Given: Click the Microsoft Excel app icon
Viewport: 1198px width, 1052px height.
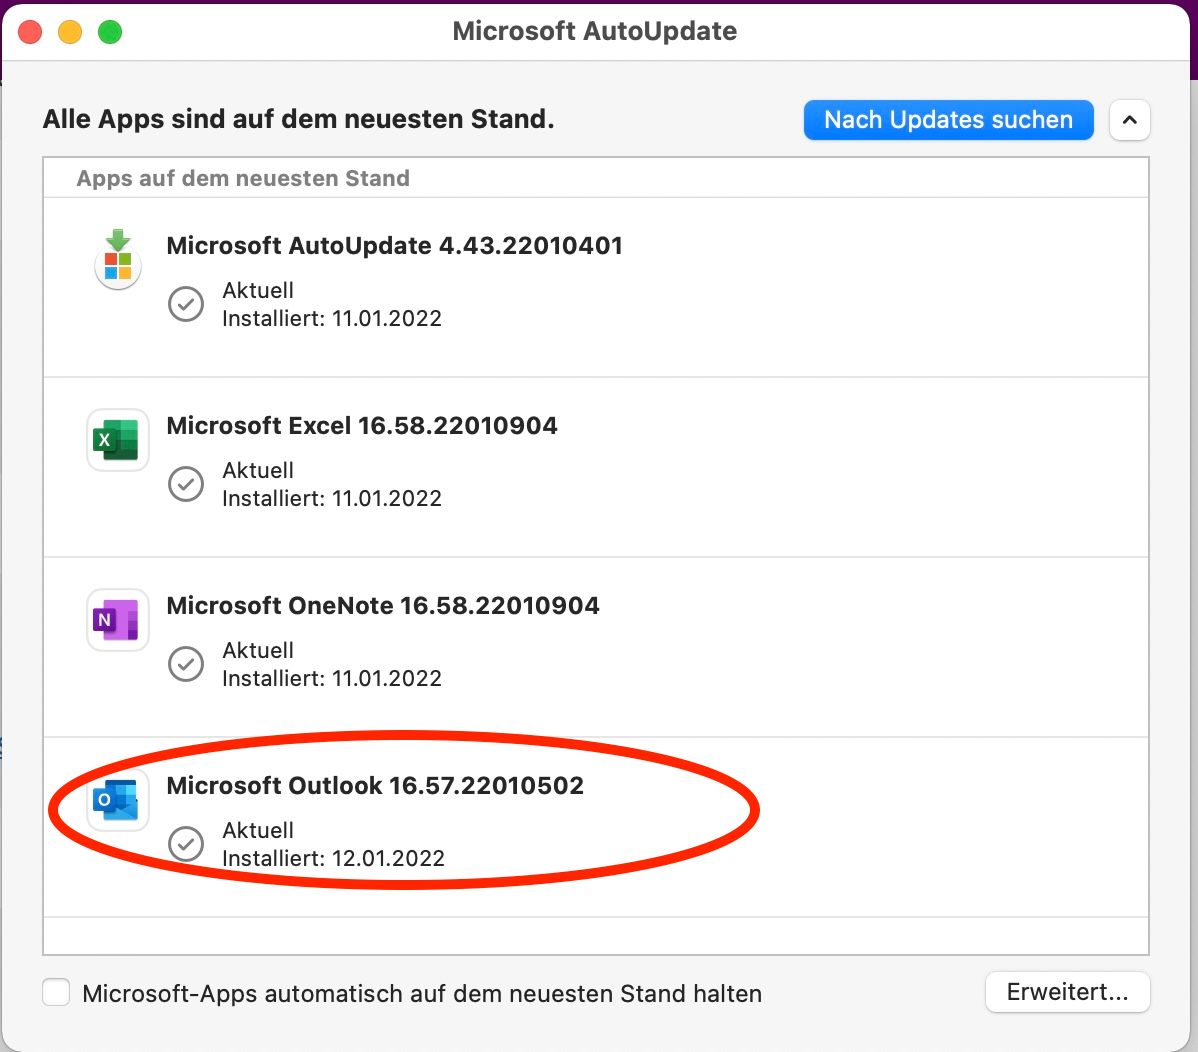Looking at the screenshot, I should [x=118, y=440].
